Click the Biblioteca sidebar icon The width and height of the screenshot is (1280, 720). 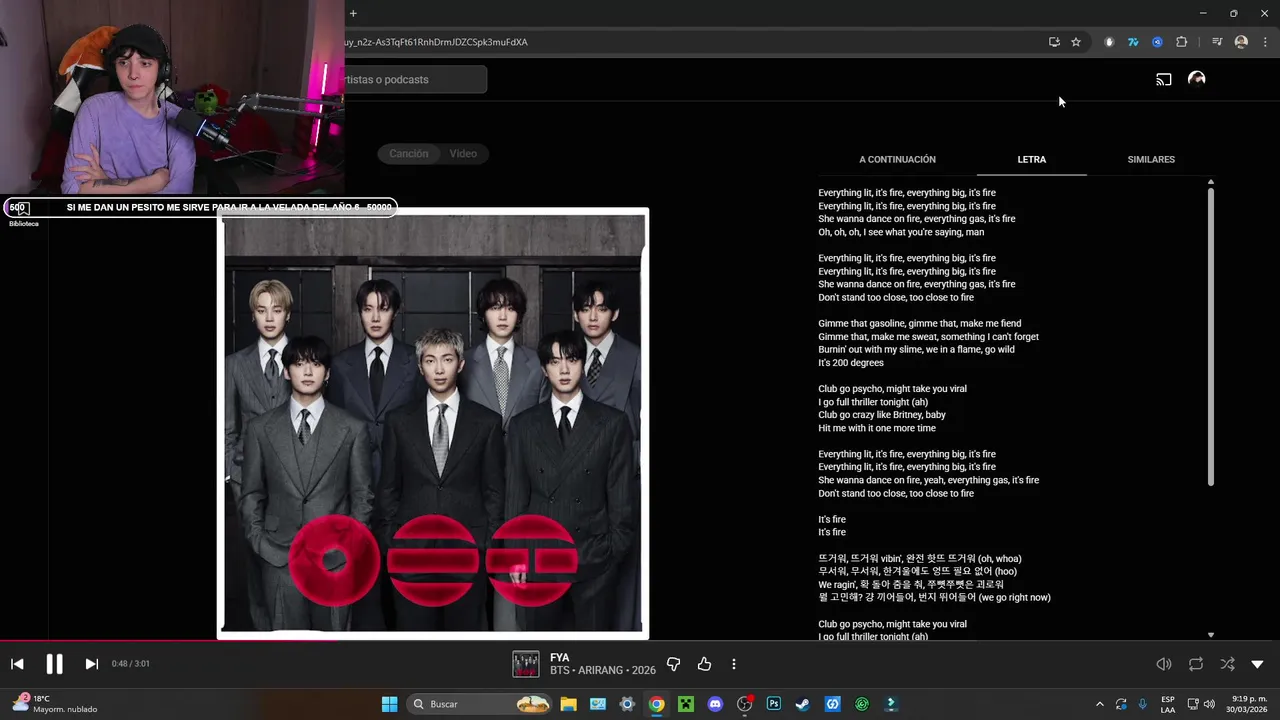(x=23, y=212)
